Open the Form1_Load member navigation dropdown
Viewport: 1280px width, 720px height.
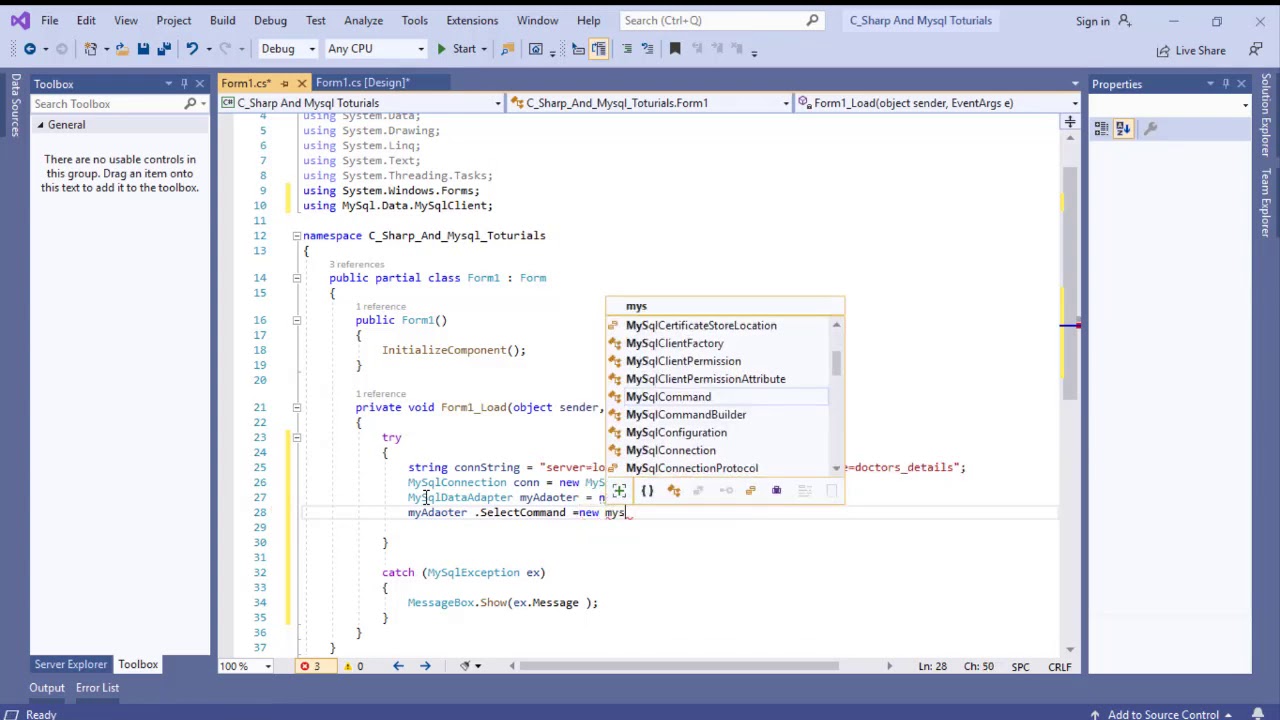point(938,103)
